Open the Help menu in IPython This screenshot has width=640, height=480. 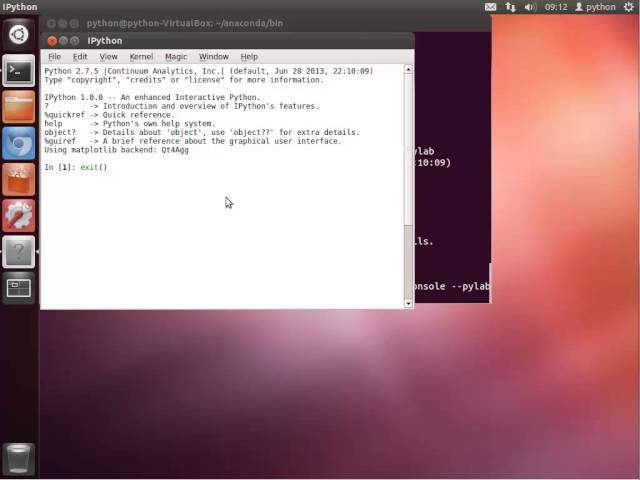coord(249,57)
